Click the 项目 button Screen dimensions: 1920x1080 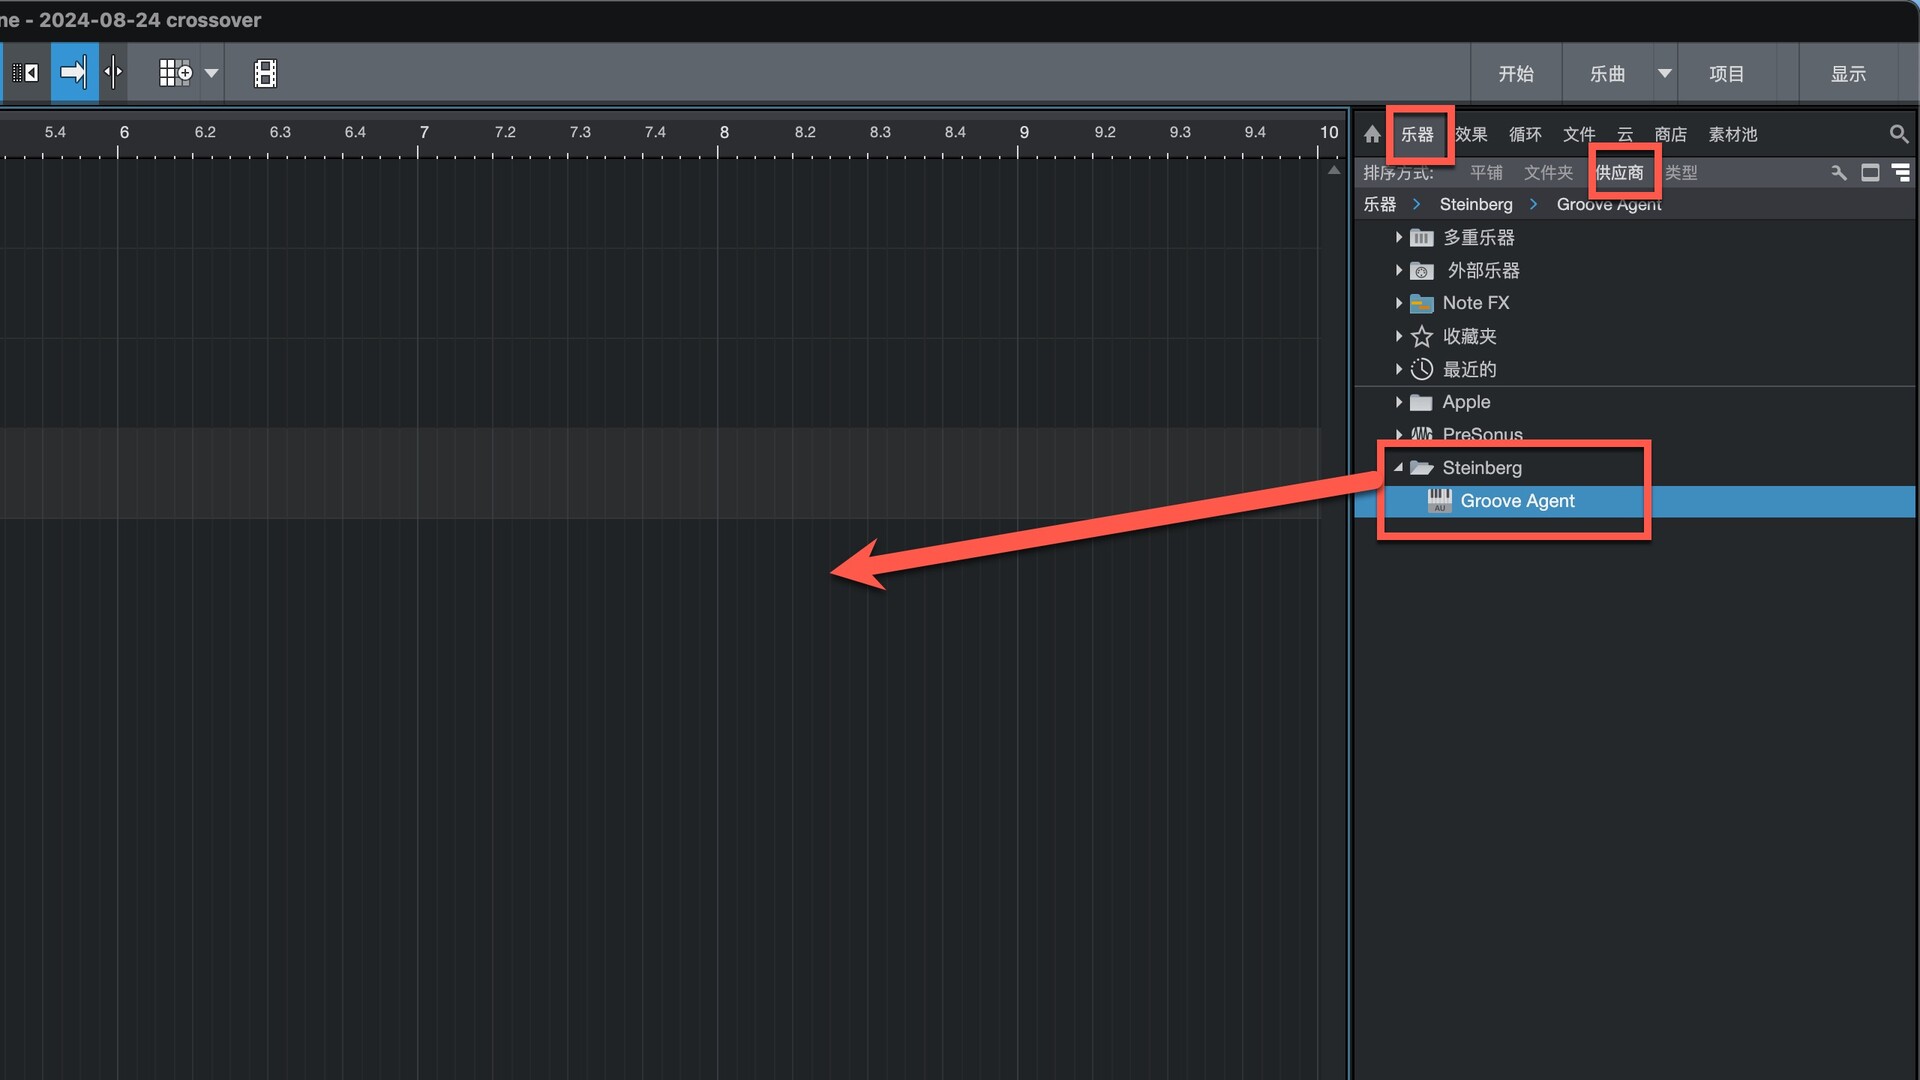pyautogui.click(x=1726, y=73)
